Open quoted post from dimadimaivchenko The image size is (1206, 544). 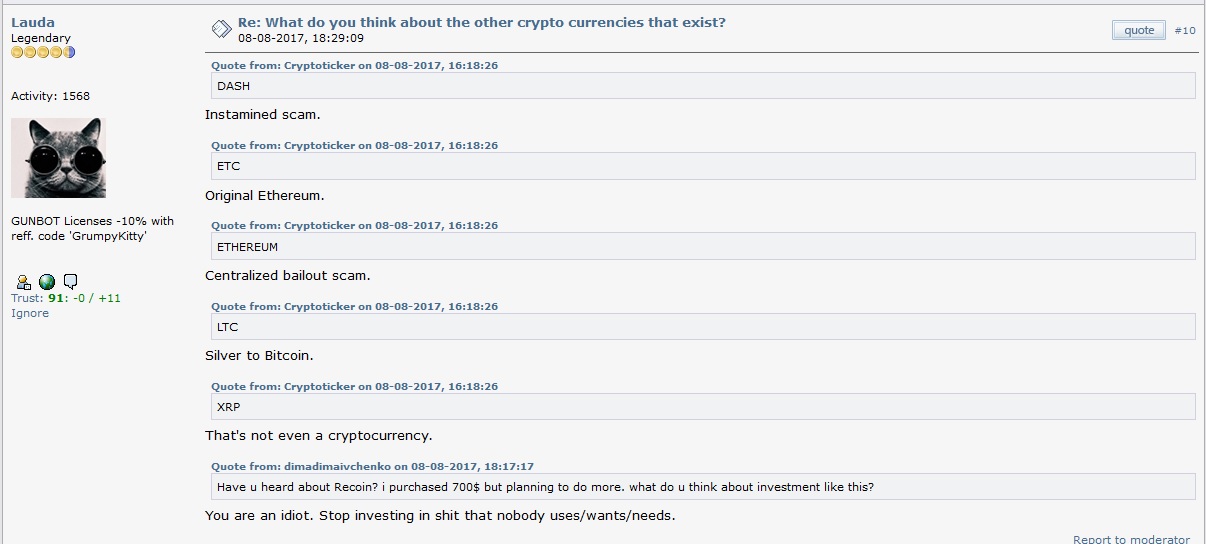(x=372, y=466)
